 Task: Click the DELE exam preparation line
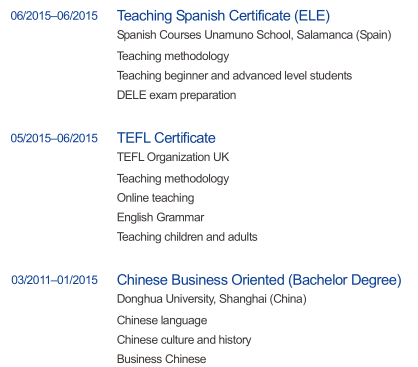tap(176, 95)
